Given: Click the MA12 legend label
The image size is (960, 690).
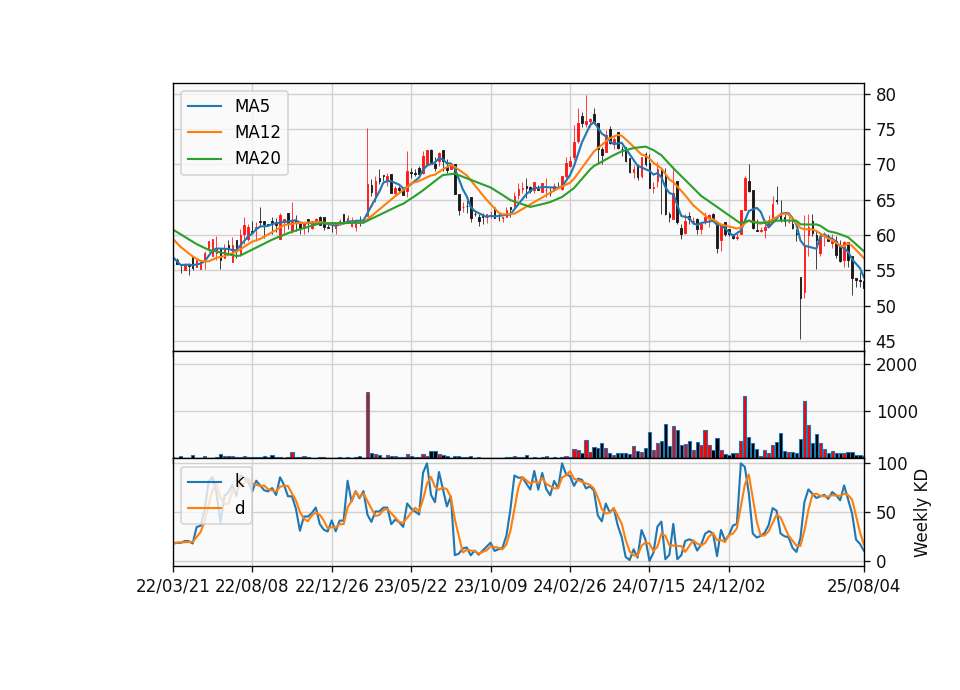Looking at the screenshot, I should 257,132.
